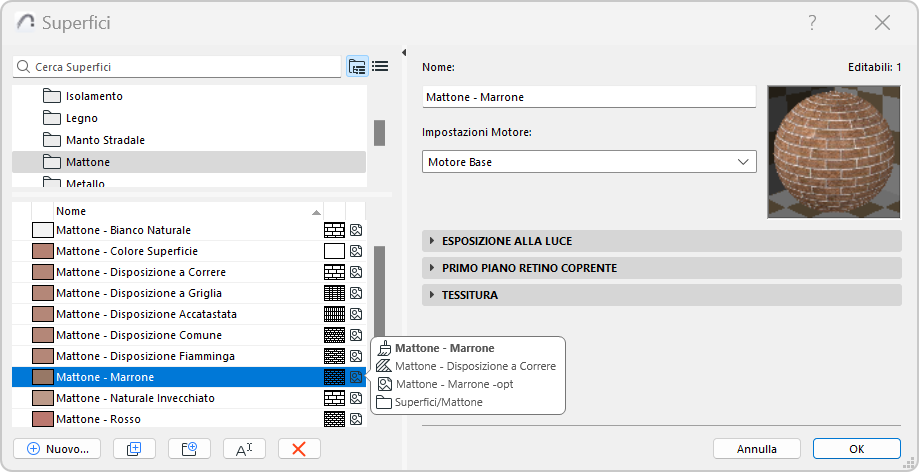
Task: Switch to folder tree view
Action: coord(357,67)
